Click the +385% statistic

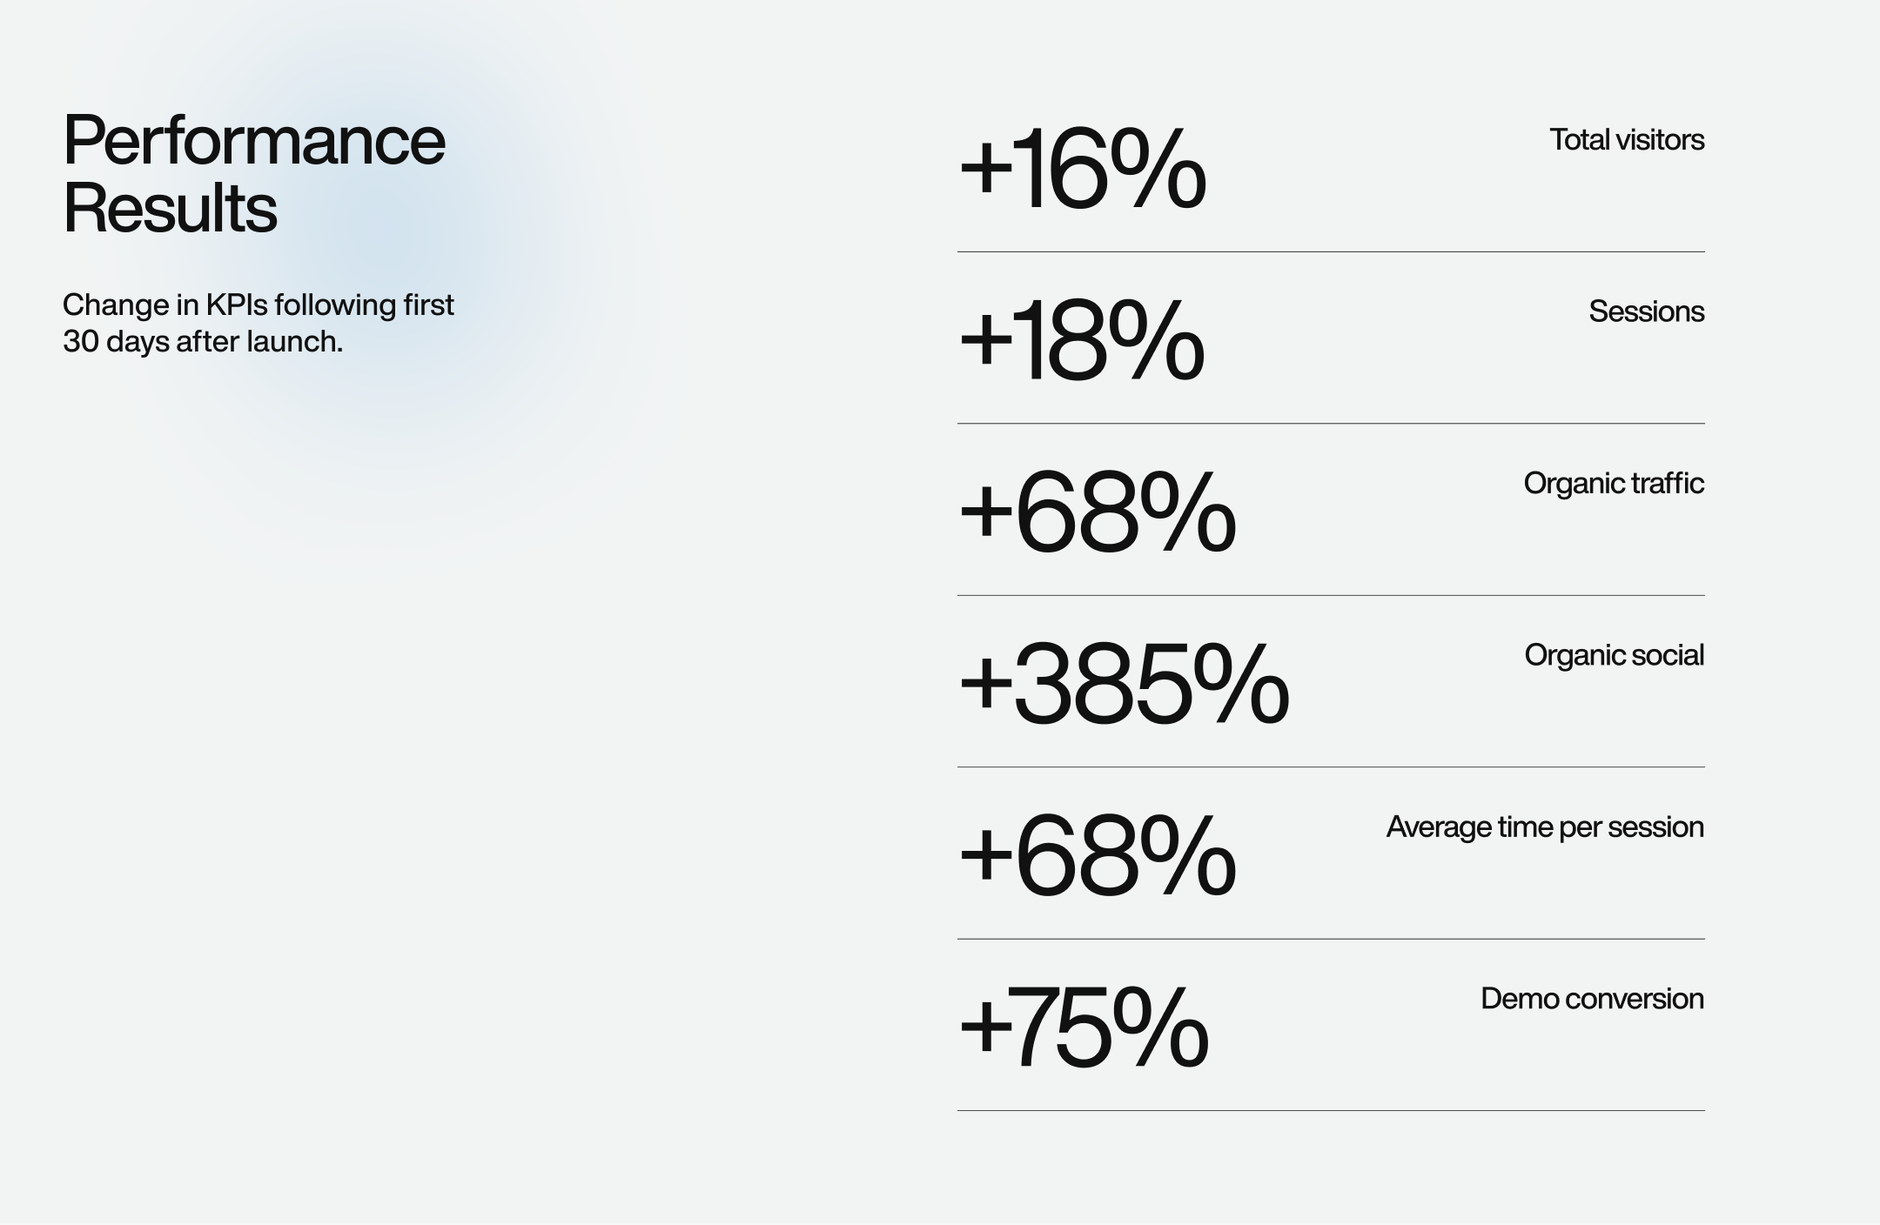click(x=1123, y=686)
